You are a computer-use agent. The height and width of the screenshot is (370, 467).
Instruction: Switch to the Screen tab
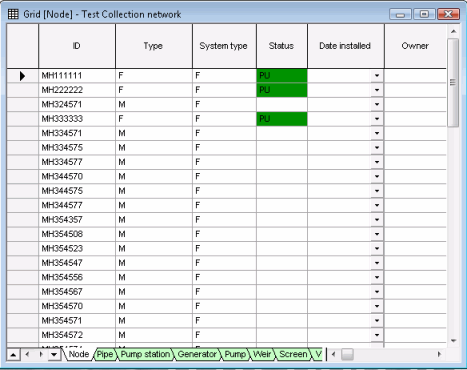[x=293, y=354]
